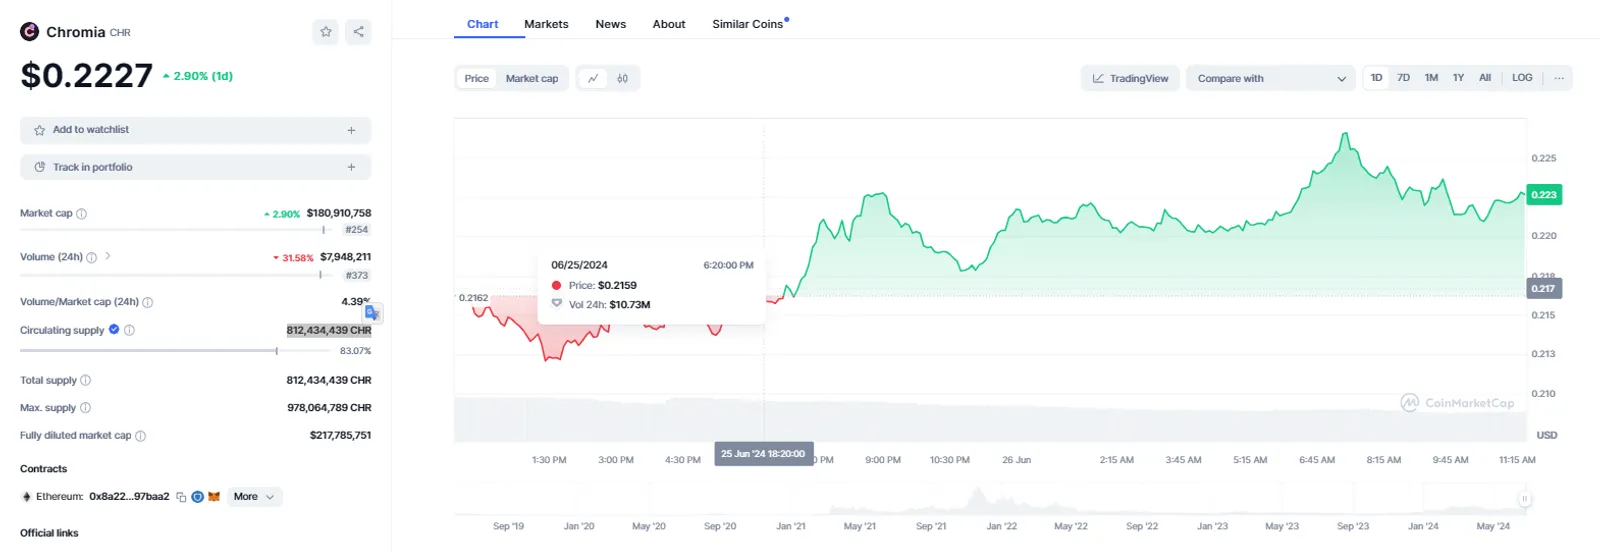This screenshot has width=1600, height=551.
Task: Open the News tab
Action: point(610,24)
